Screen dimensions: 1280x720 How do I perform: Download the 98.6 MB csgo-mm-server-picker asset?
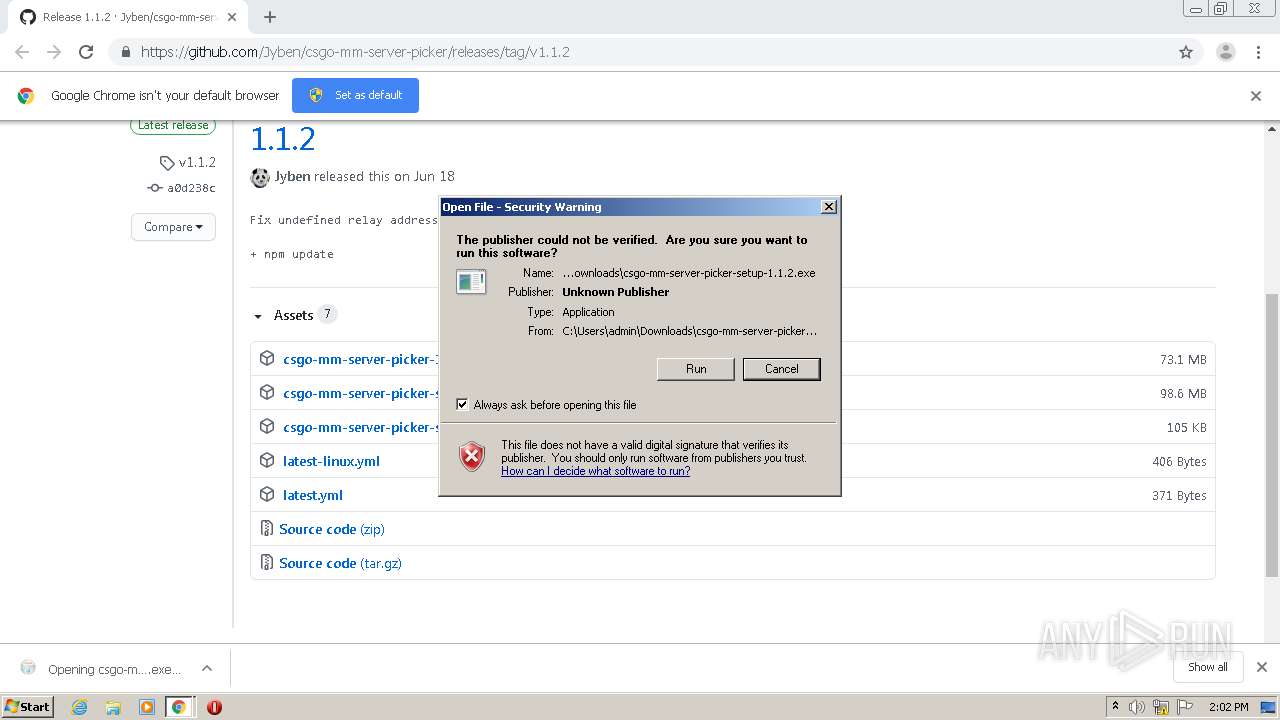(360, 393)
